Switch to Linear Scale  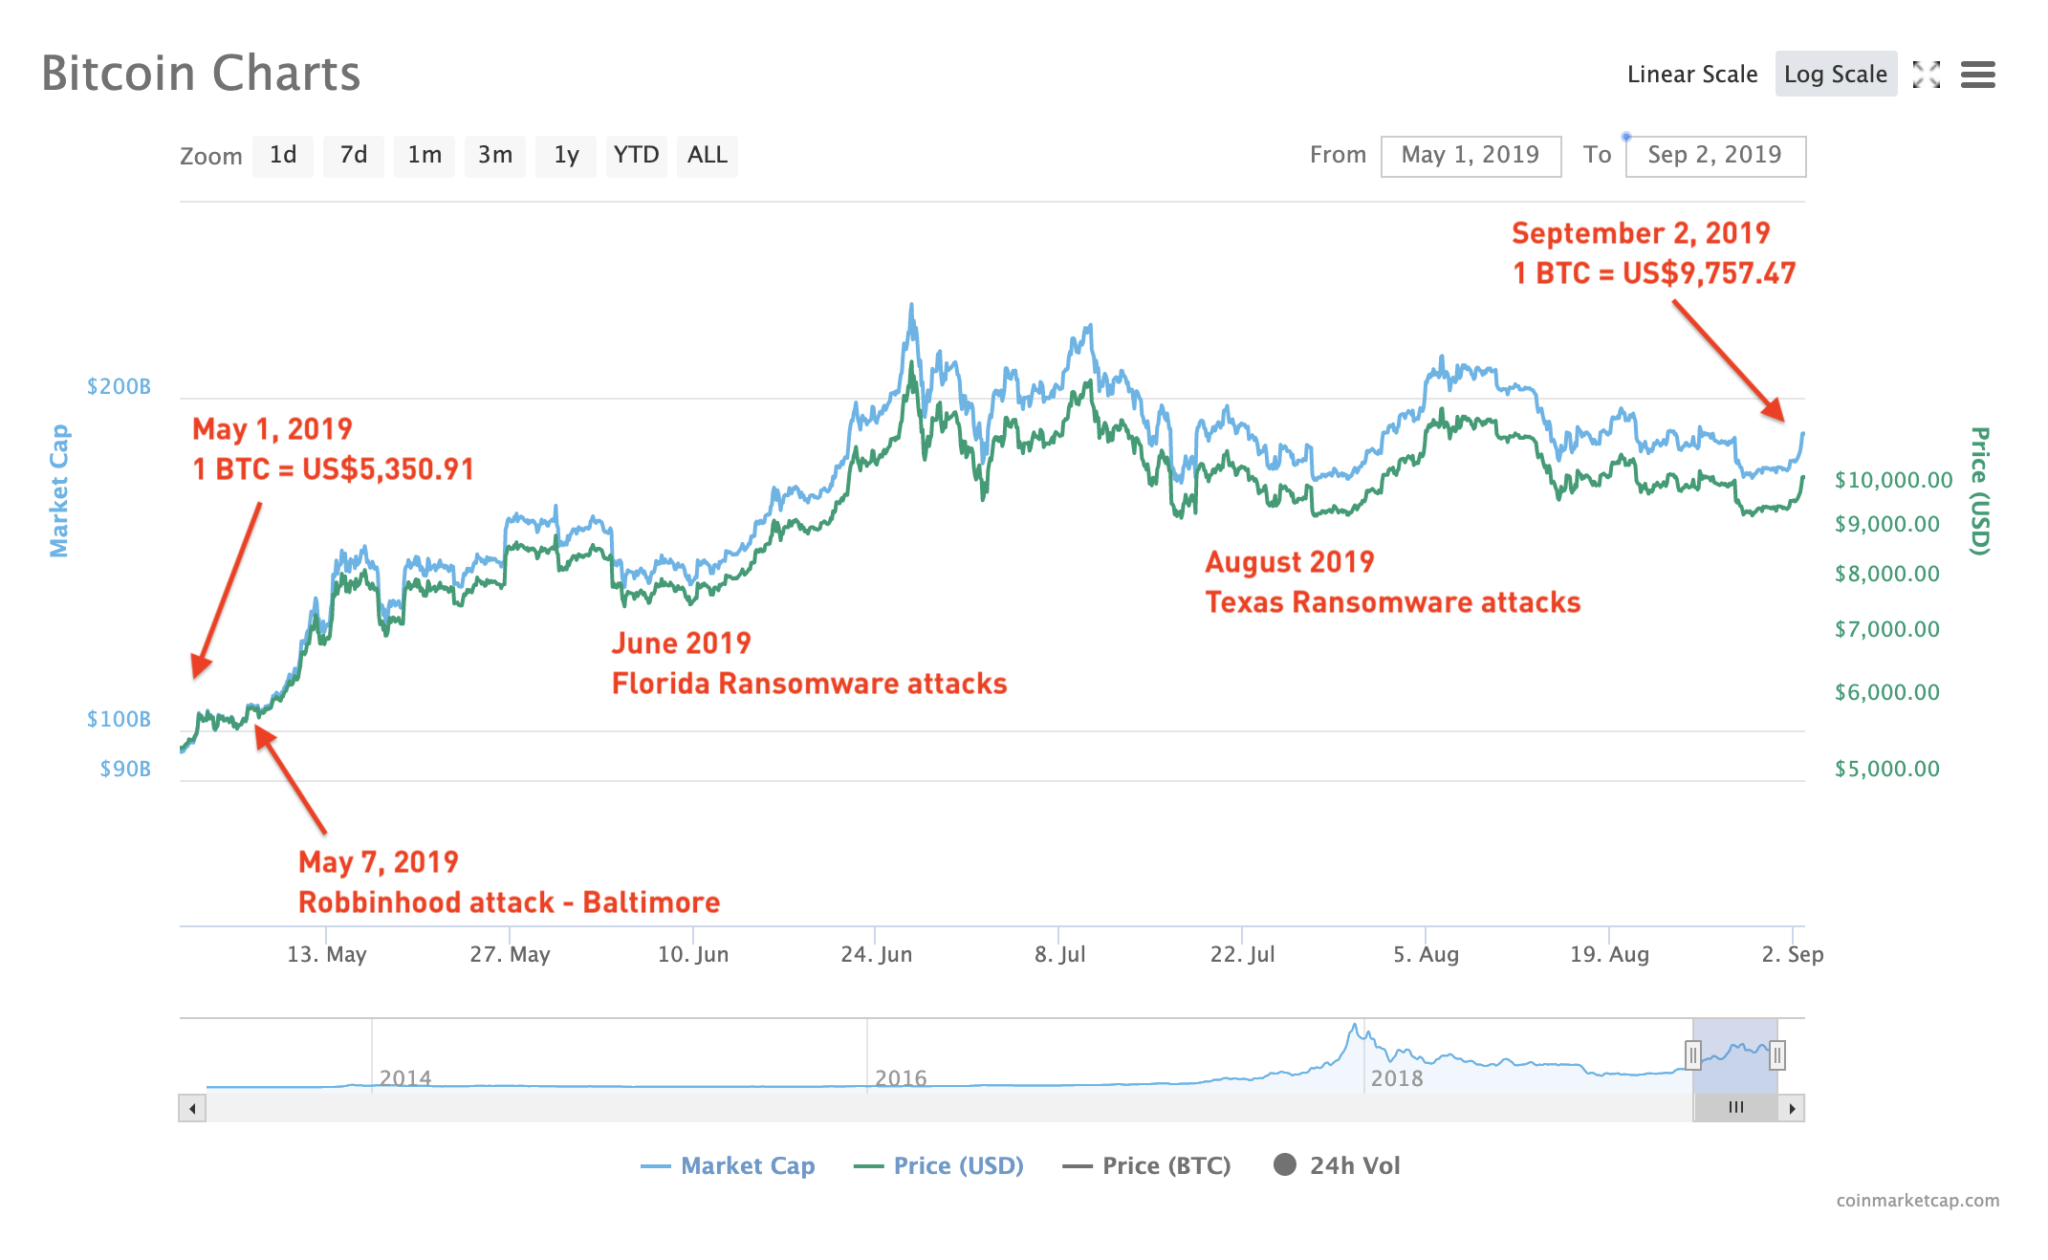click(1692, 74)
